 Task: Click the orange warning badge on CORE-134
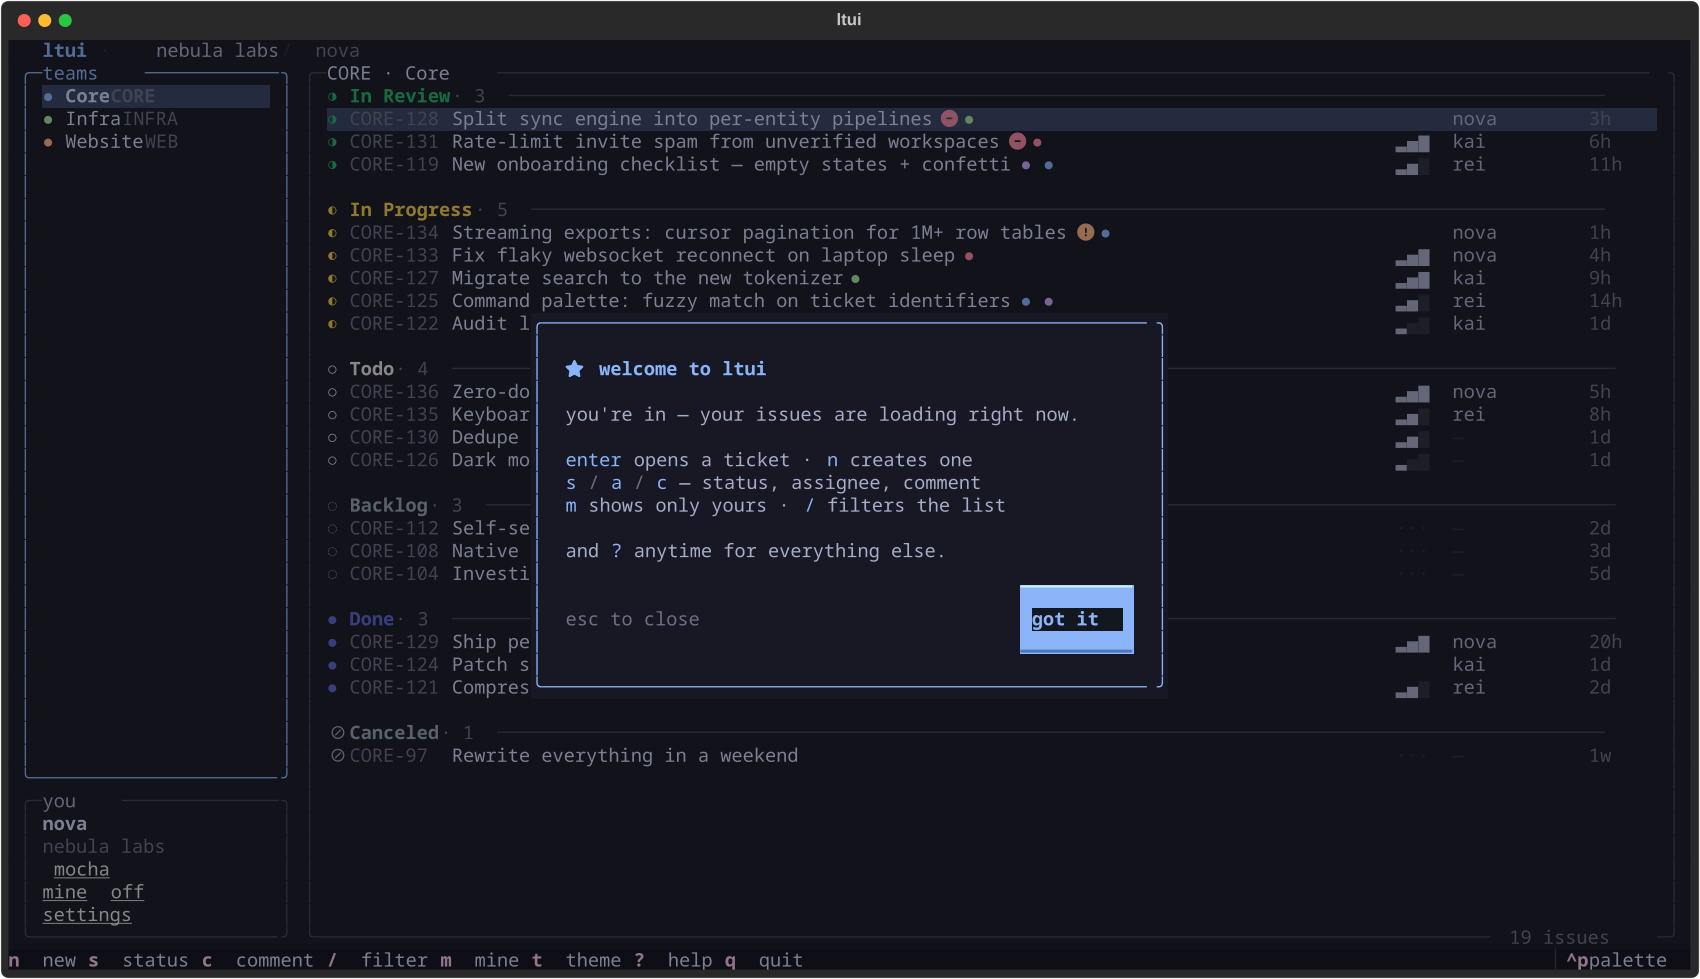coord(1085,233)
